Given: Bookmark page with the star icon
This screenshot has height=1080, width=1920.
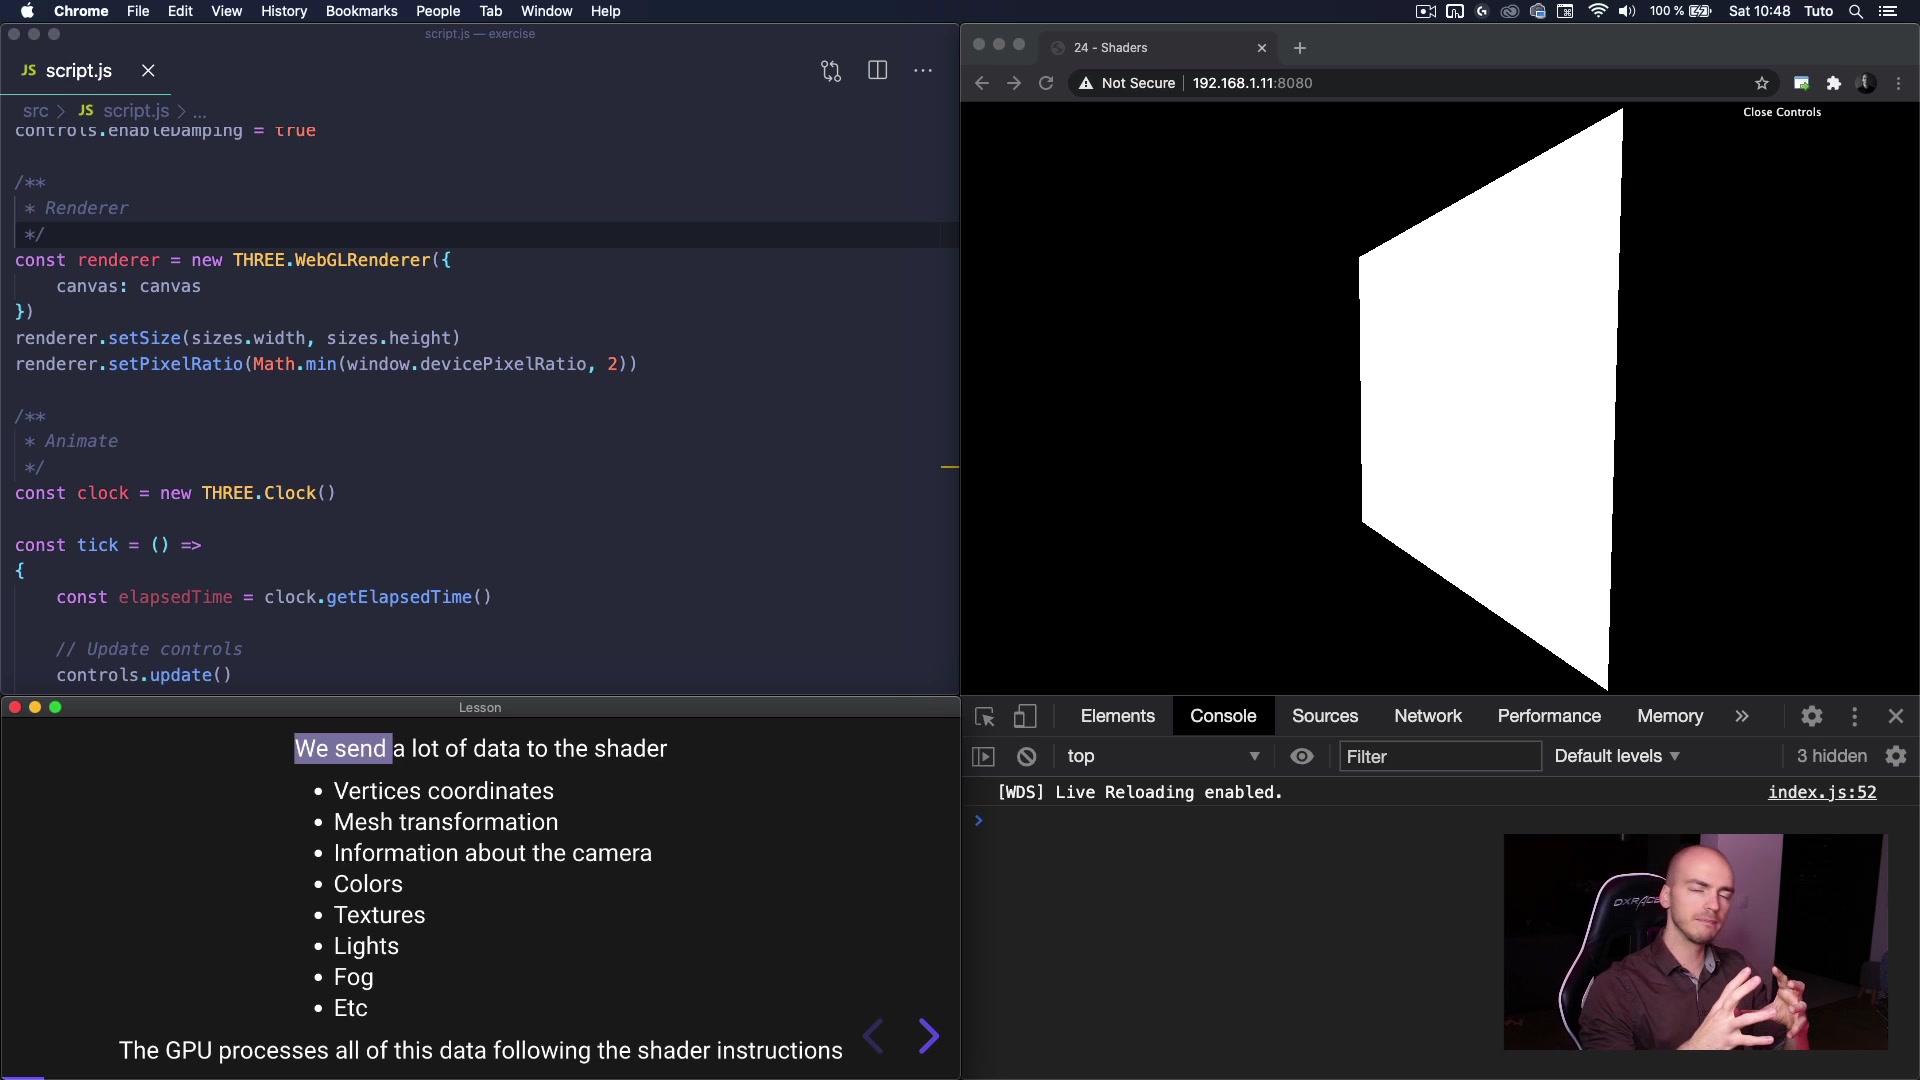Looking at the screenshot, I should click(x=1761, y=83).
